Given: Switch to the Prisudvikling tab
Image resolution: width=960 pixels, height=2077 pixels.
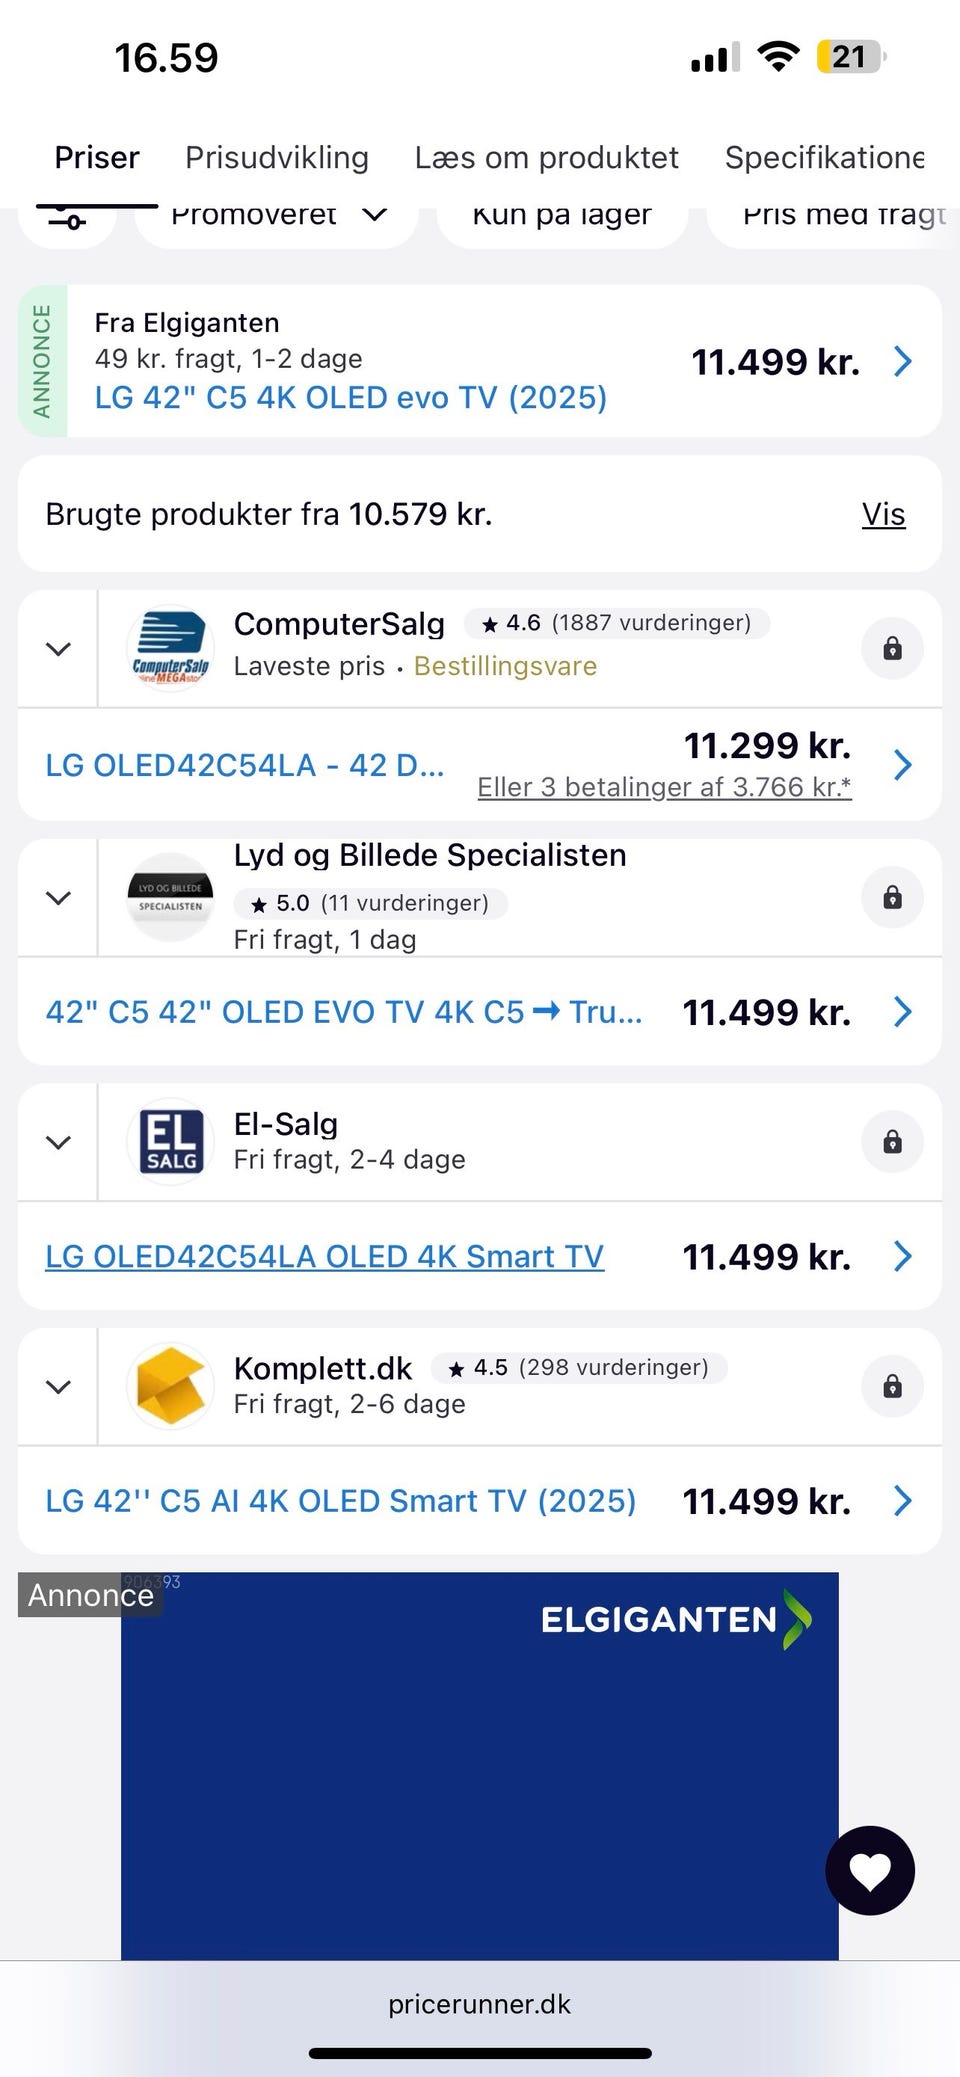Looking at the screenshot, I should pyautogui.click(x=277, y=157).
